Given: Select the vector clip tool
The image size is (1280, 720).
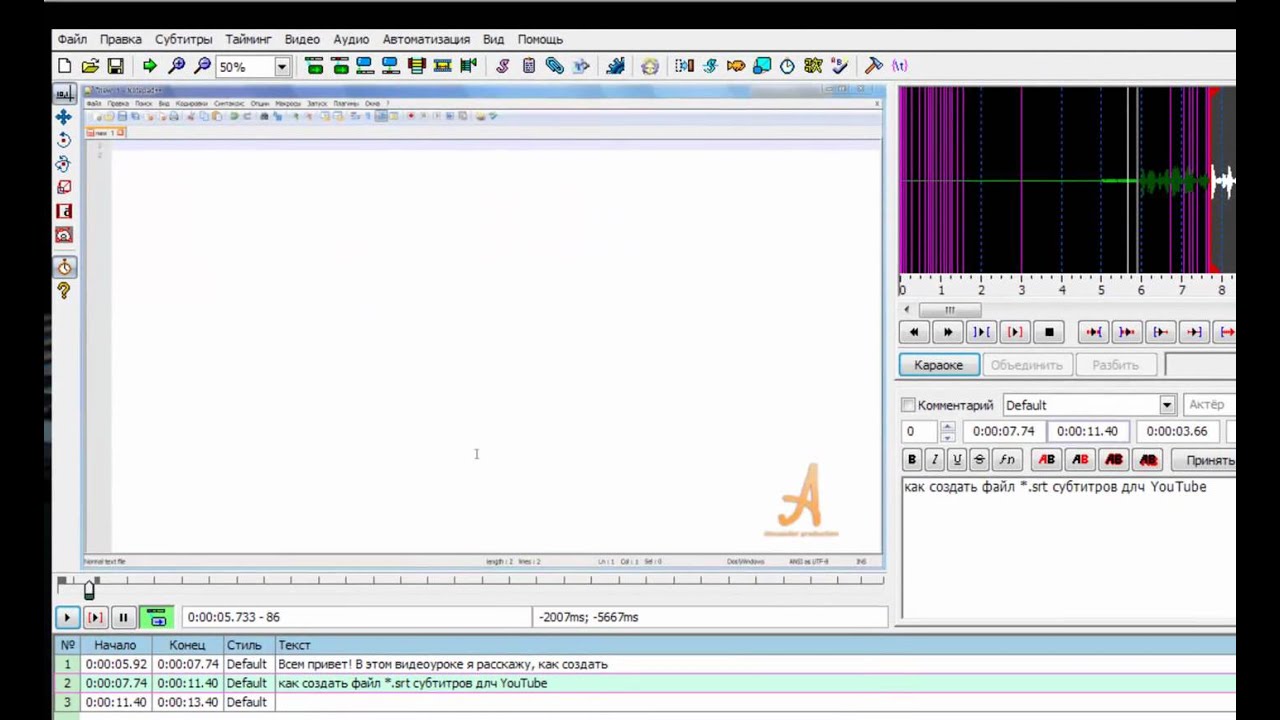Looking at the screenshot, I should [x=64, y=235].
